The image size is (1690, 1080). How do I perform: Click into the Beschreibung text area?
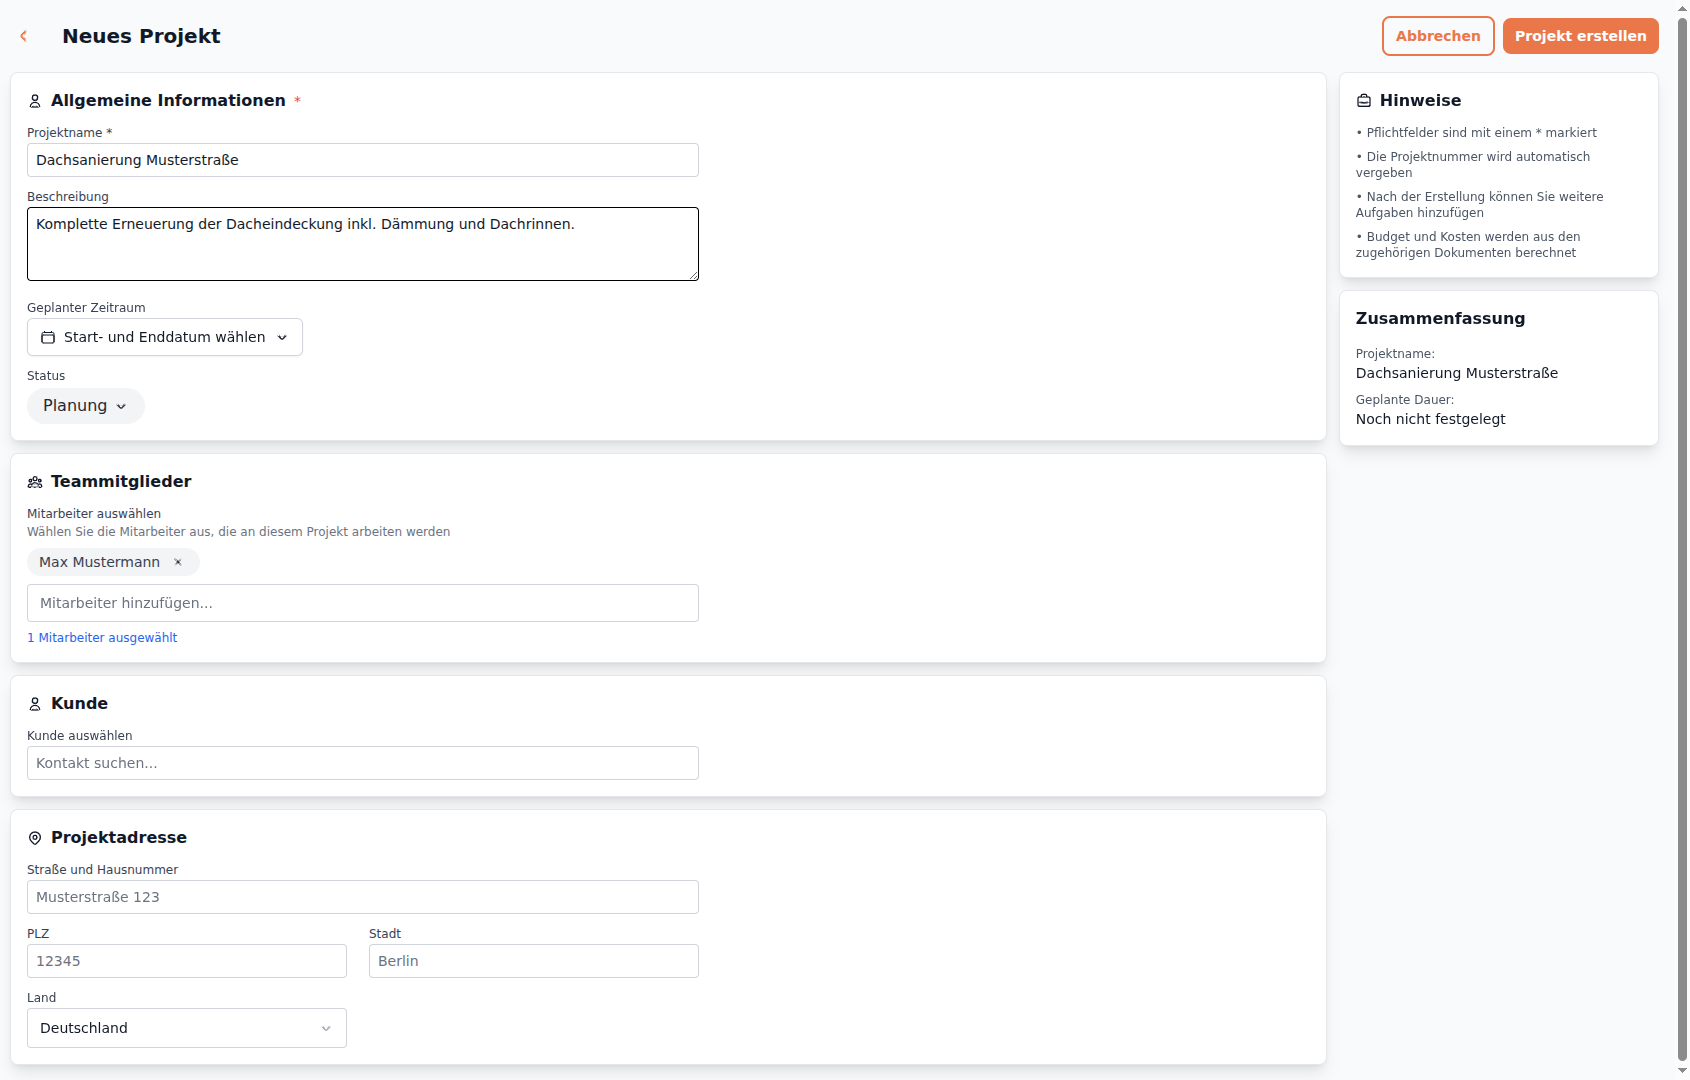(x=362, y=244)
